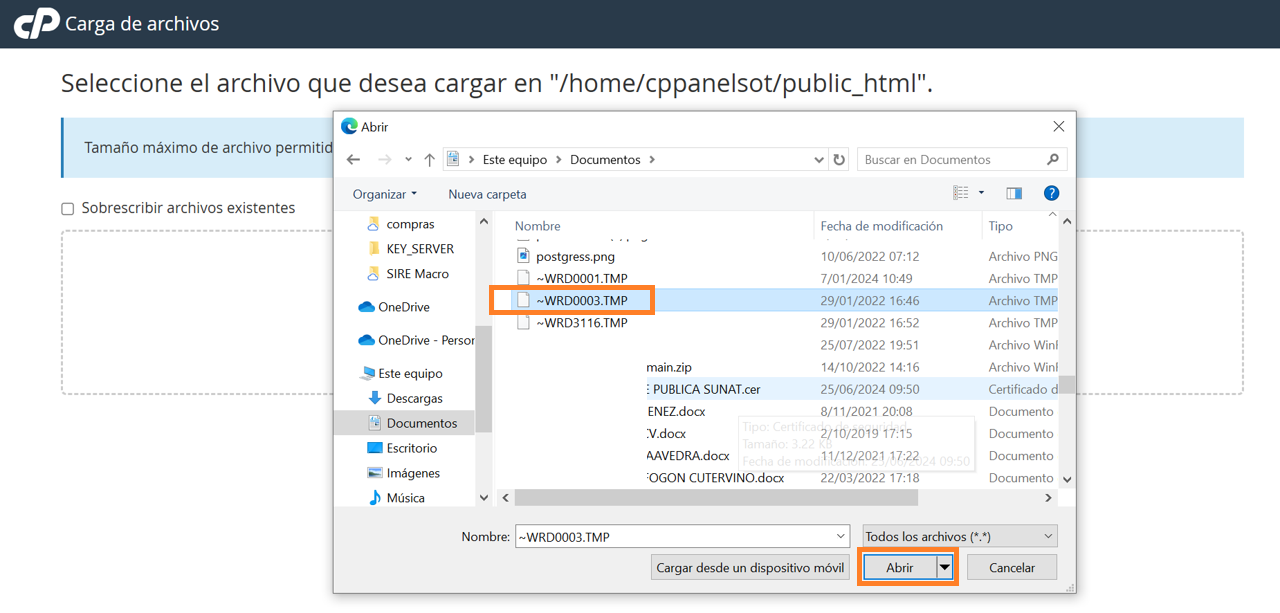Enable Sobrescribir archivos existentes
Viewport: 1280px width, 613px height.
[67, 208]
